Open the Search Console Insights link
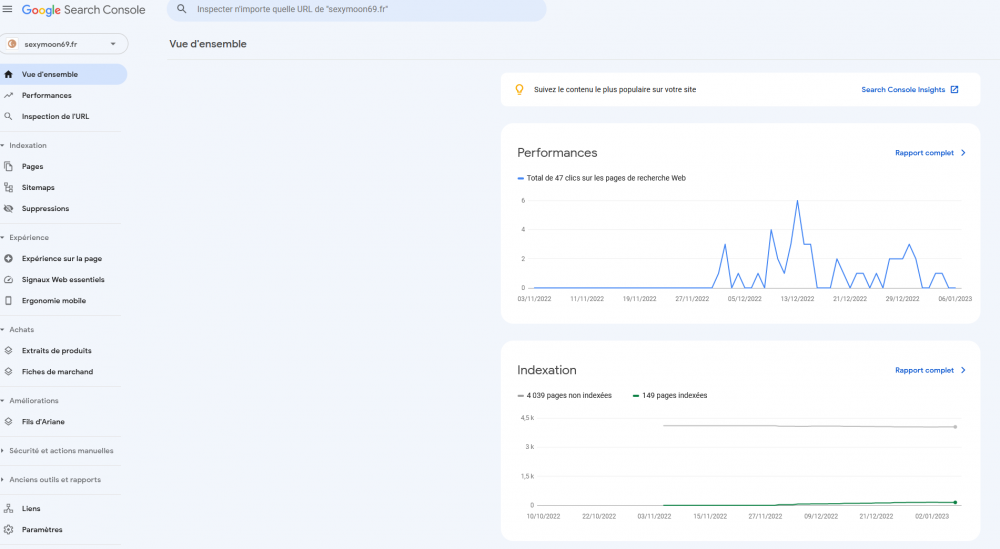 pos(909,89)
